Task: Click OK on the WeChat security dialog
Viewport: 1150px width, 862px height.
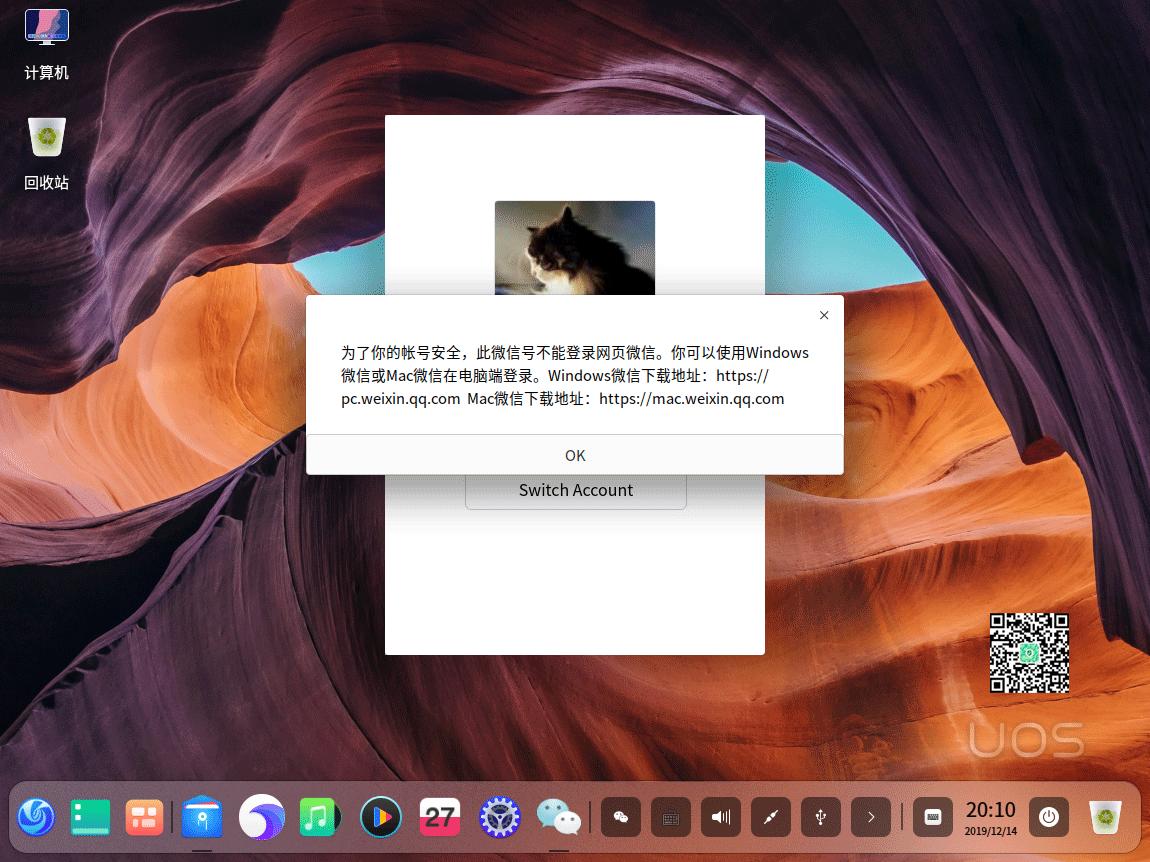Action: pos(575,455)
